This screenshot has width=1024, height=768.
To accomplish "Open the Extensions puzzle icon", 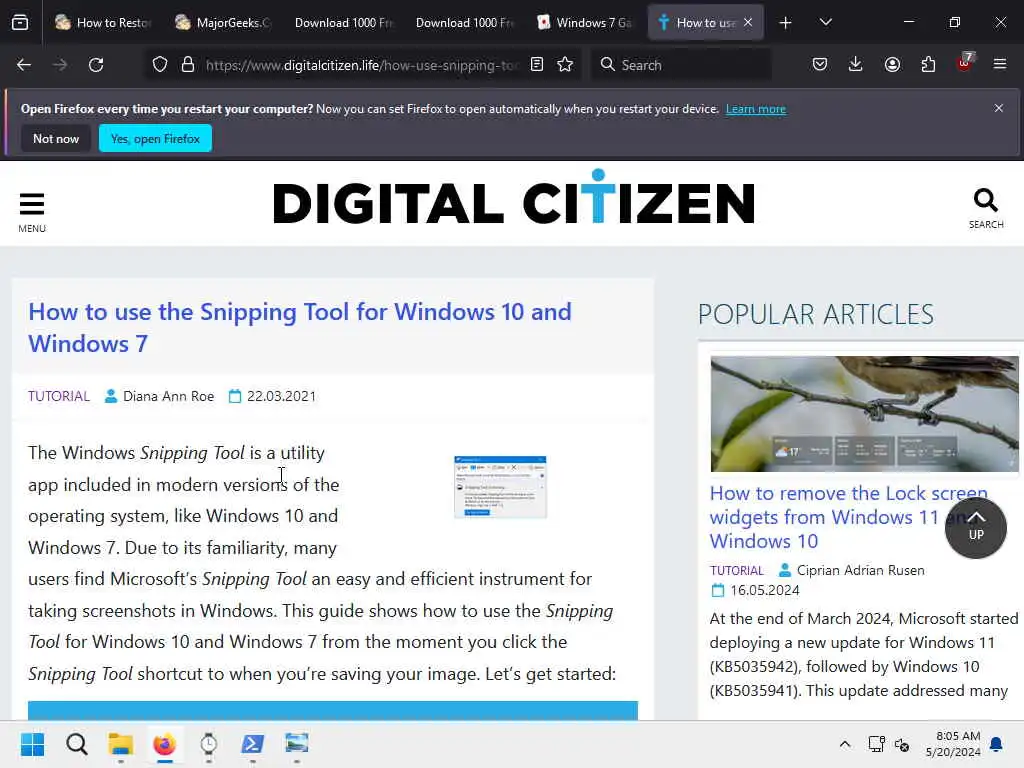I will click(928, 65).
